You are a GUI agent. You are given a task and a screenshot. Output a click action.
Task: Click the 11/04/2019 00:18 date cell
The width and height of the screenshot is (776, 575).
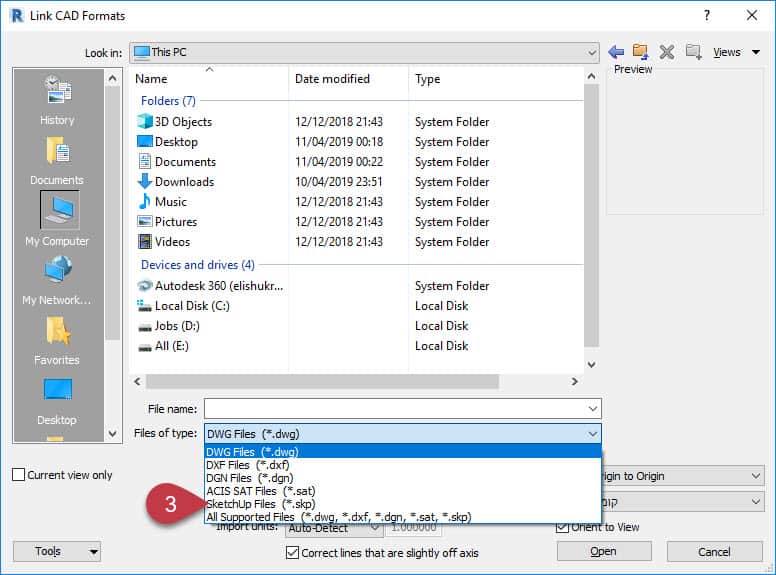click(339, 142)
